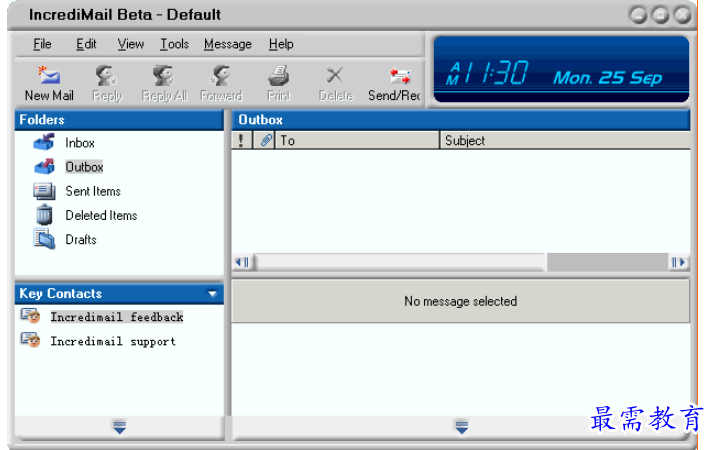This screenshot has width=712, height=450.
Task: Click the Send/Receive toolbar icon
Action: [399, 76]
